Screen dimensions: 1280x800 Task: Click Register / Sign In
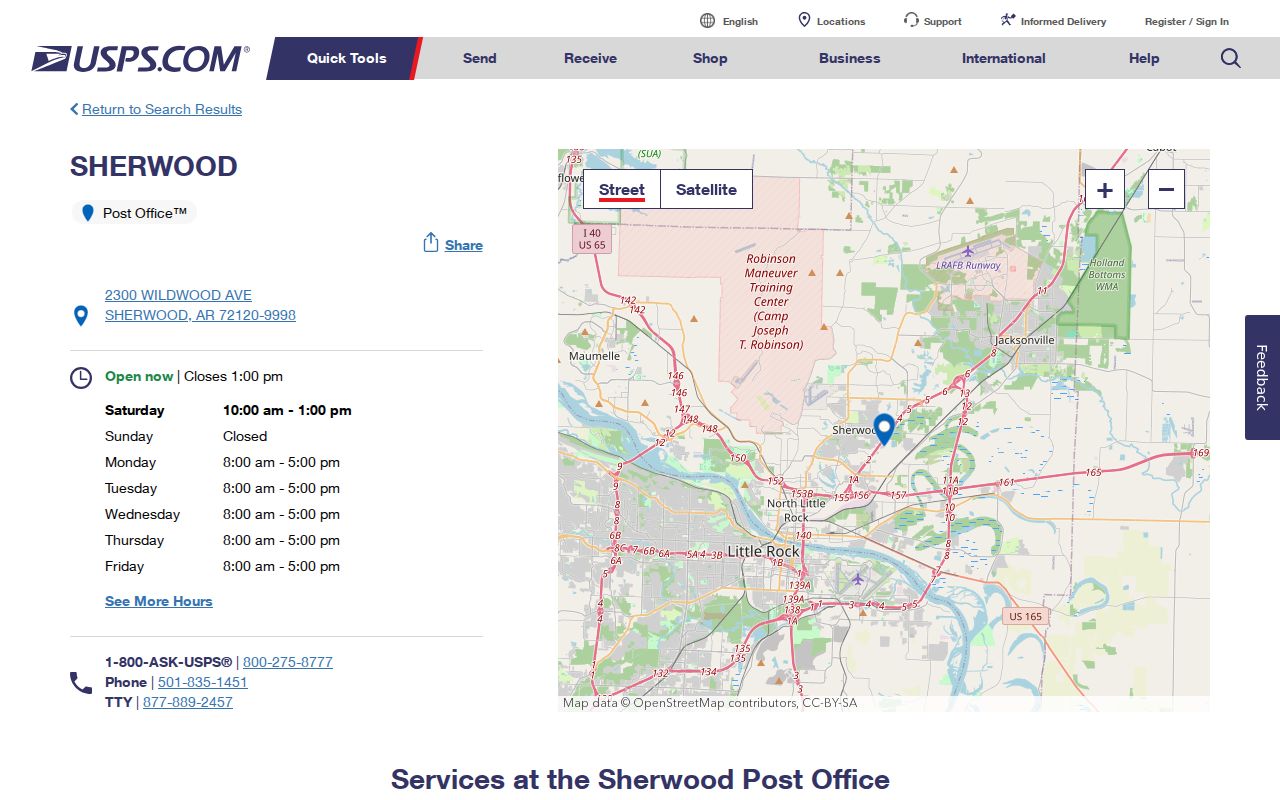(x=1187, y=21)
